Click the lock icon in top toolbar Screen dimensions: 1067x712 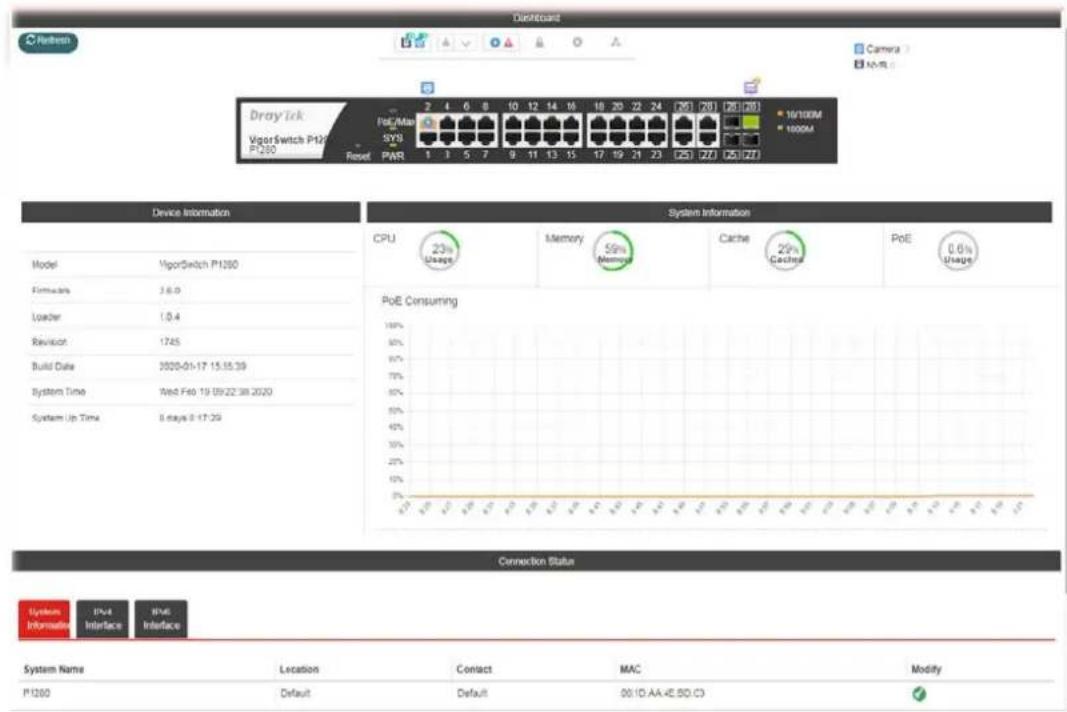540,42
